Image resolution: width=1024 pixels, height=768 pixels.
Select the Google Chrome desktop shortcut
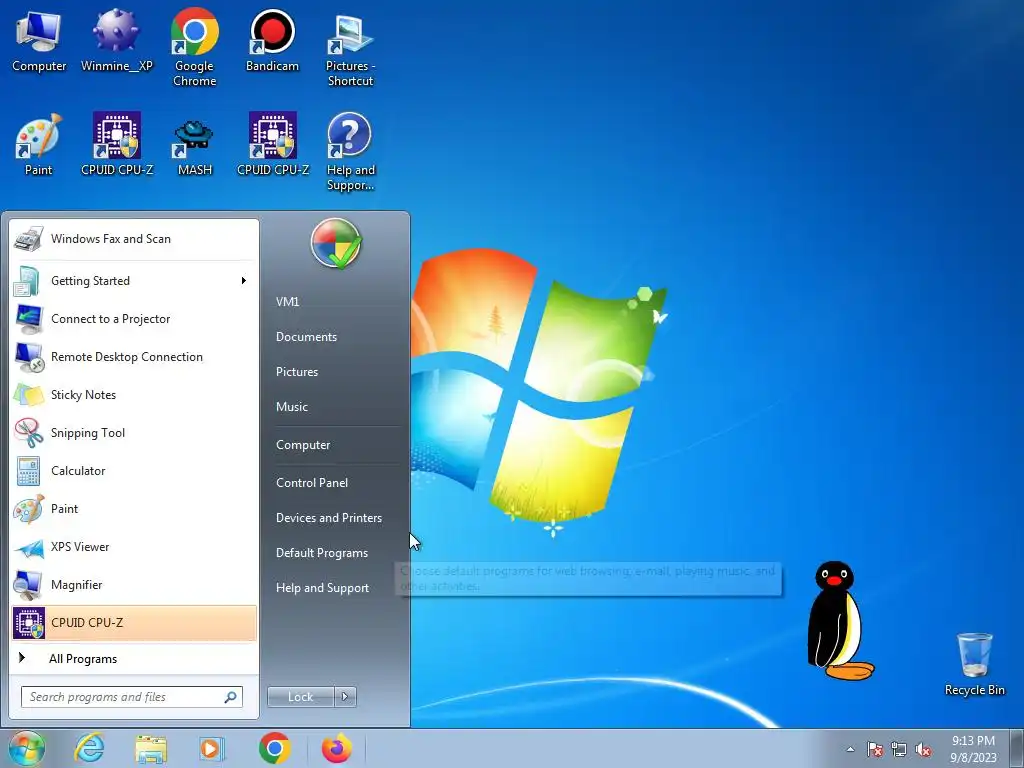195,47
